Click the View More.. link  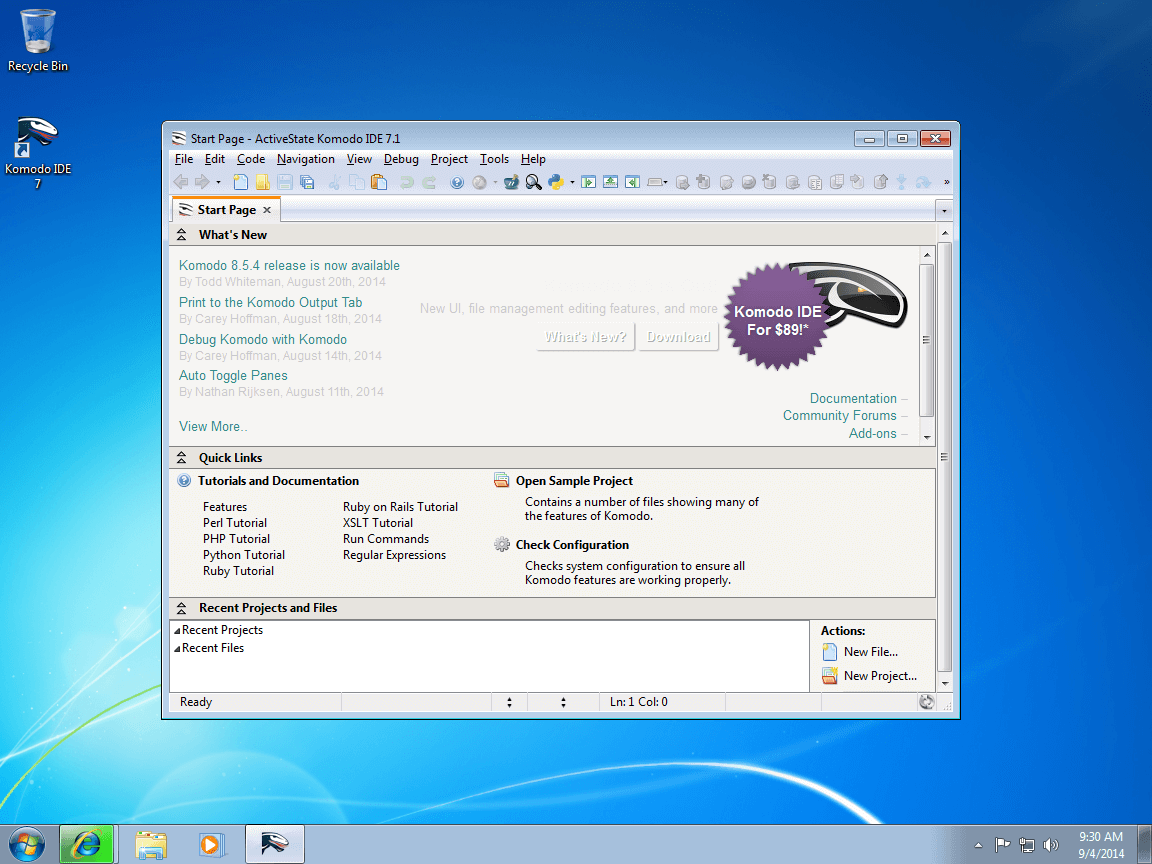click(x=213, y=427)
